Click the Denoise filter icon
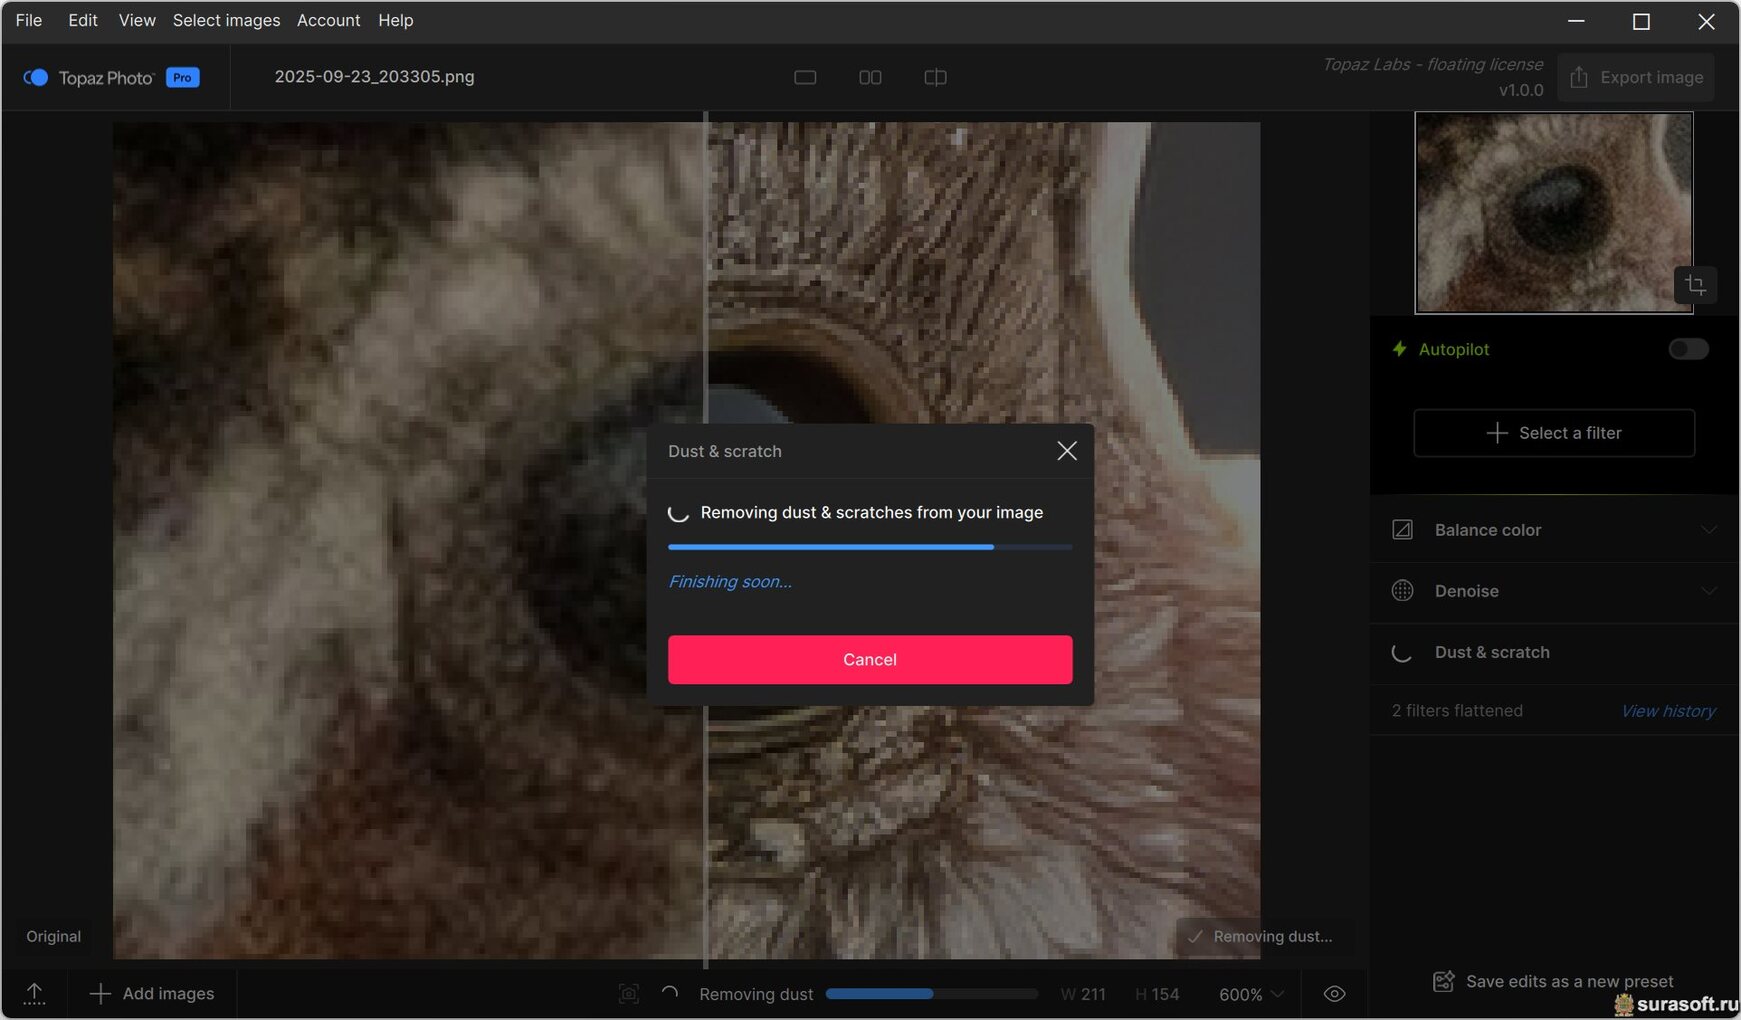Image resolution: width=1741 pixels, height=1020 pixels. pos(1402,591)
